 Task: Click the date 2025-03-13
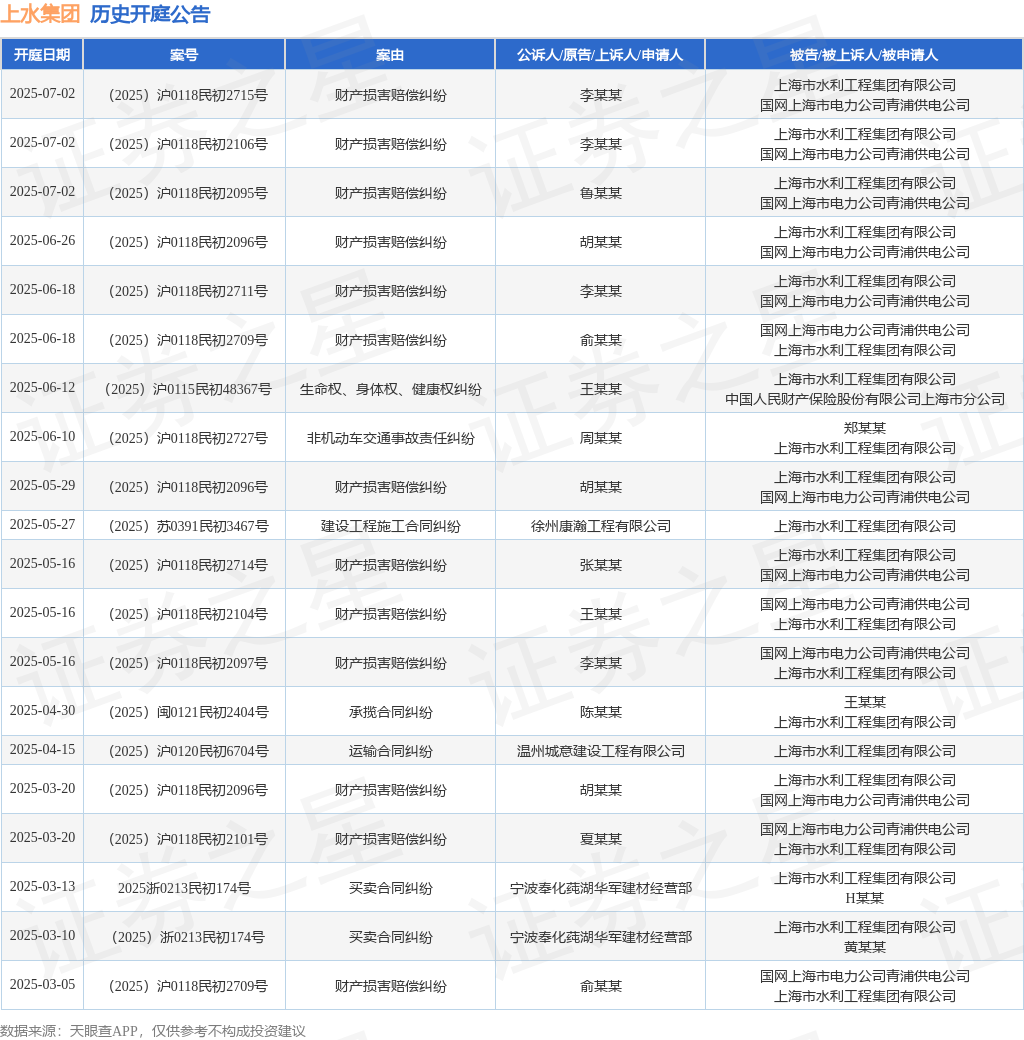42,887
